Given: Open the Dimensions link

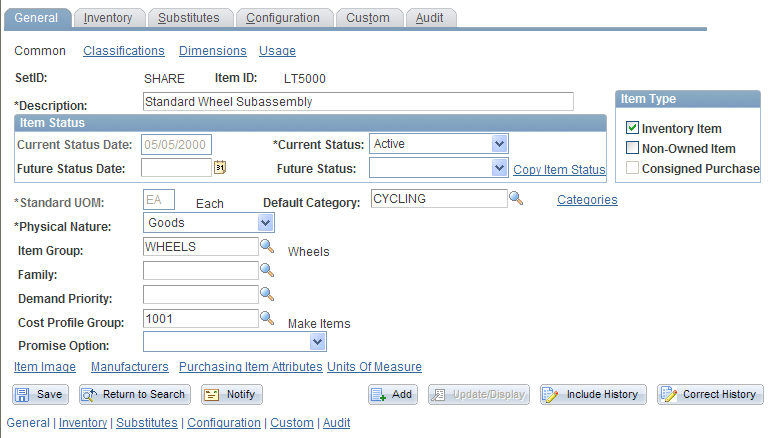Looking at the screenshot, I should [213, 51].
